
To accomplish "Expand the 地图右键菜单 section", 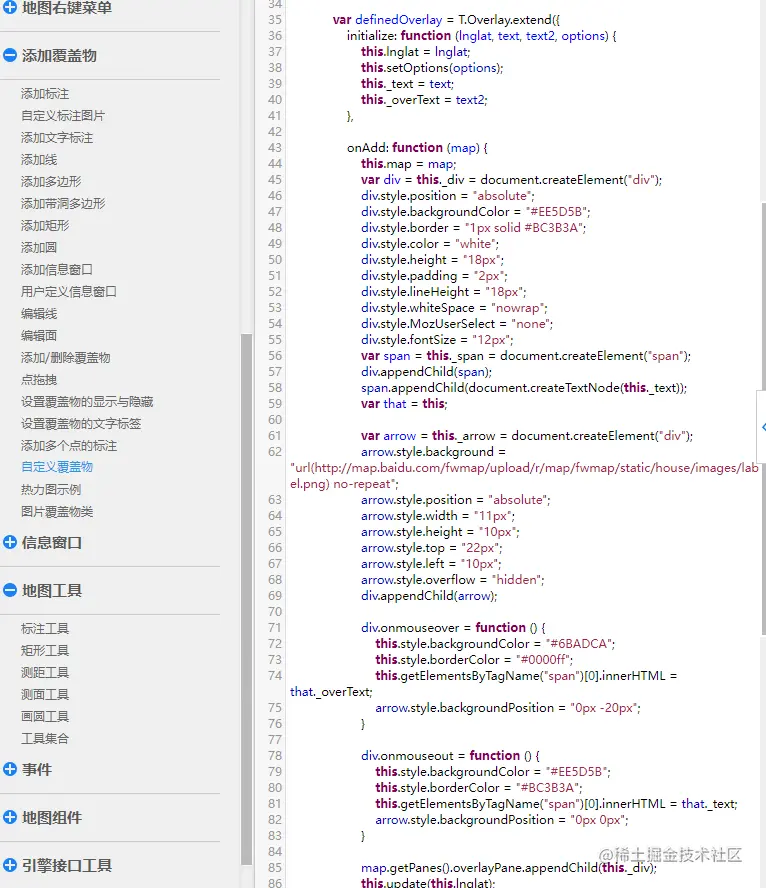I will pos(10,7).
